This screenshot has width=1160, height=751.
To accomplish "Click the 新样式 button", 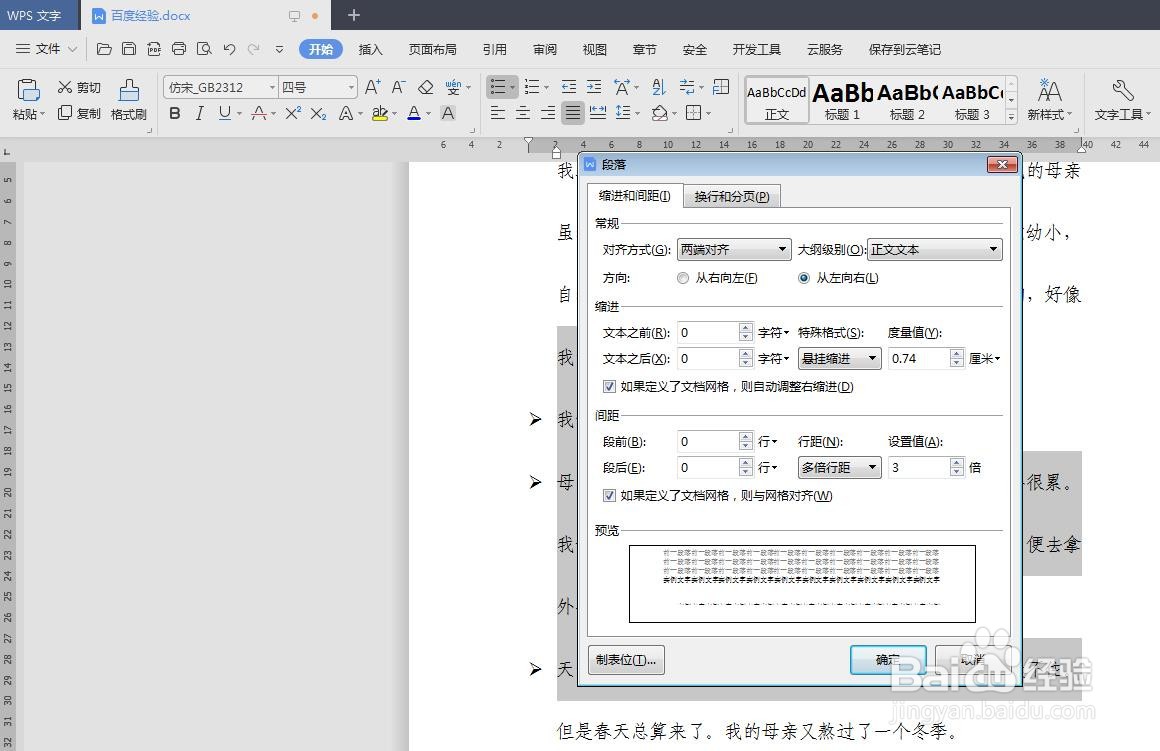I will tap(1049, 100).
